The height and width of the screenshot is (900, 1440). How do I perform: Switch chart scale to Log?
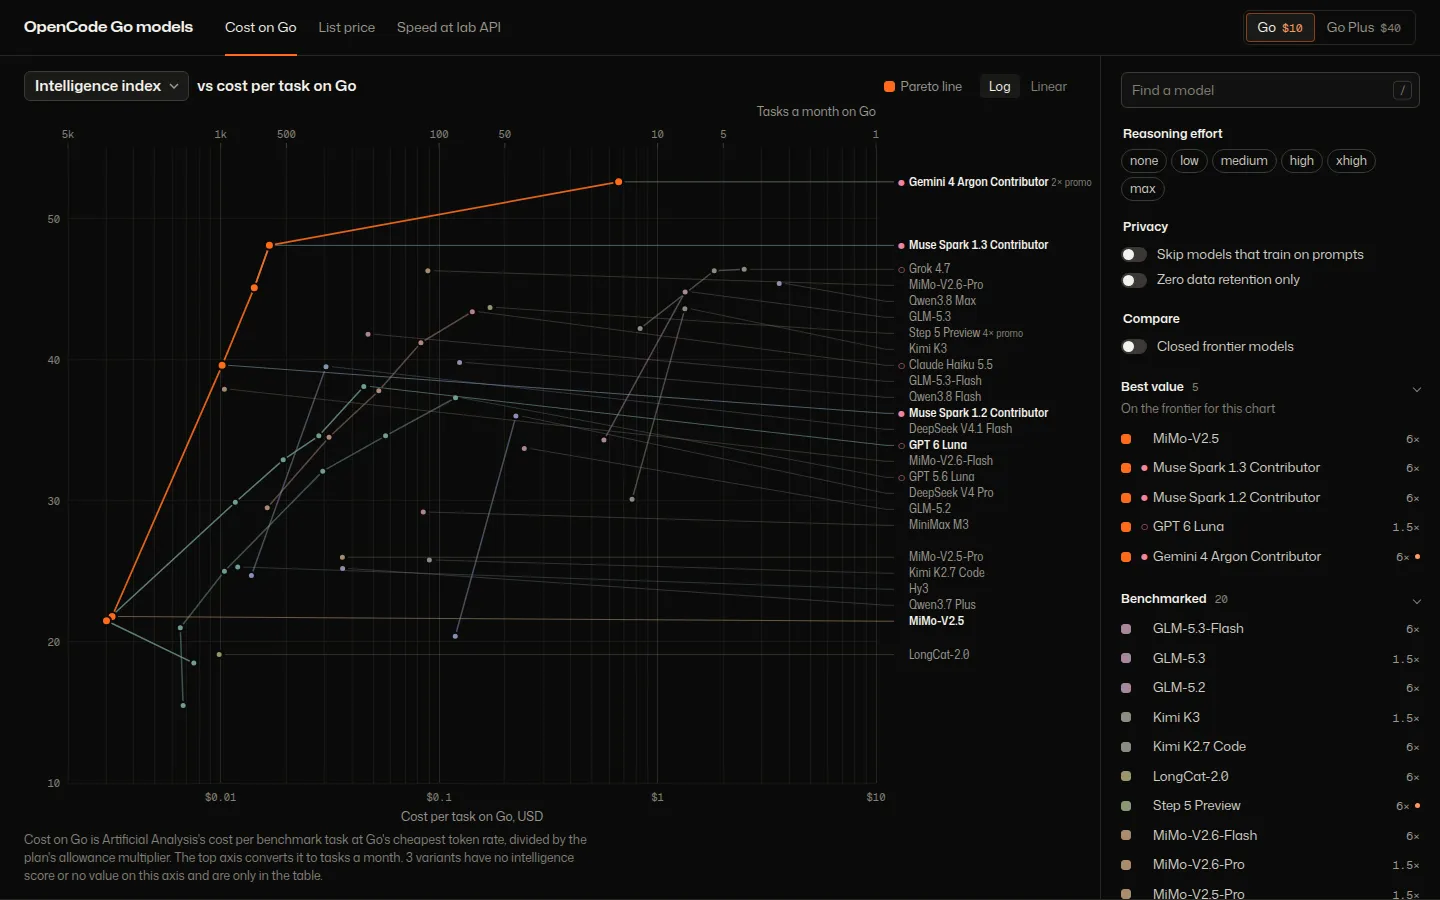[x=999, y=86]
